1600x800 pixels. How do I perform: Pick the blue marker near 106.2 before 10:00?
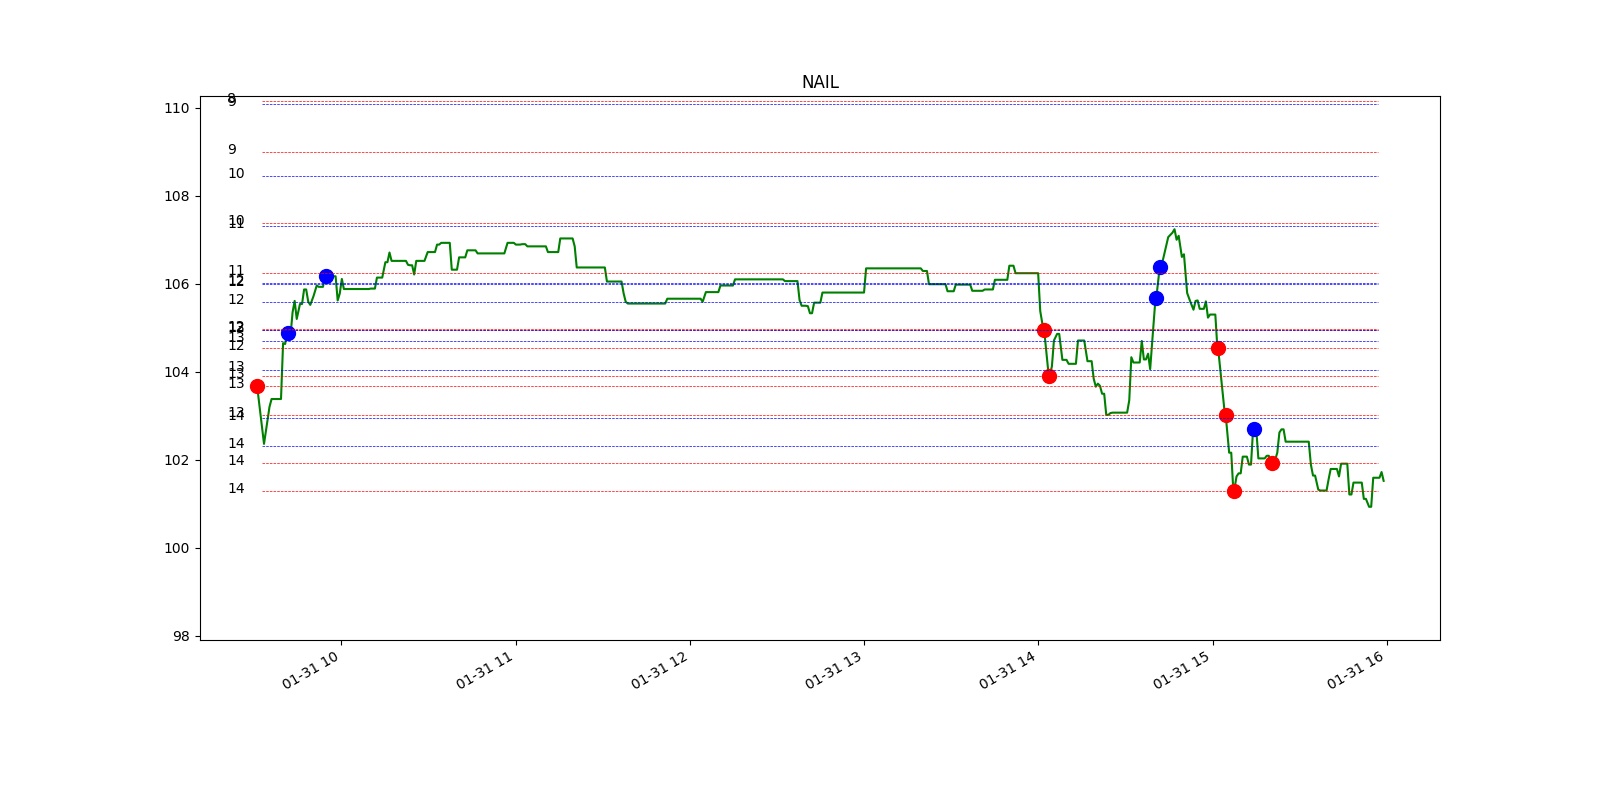(326, 276)
